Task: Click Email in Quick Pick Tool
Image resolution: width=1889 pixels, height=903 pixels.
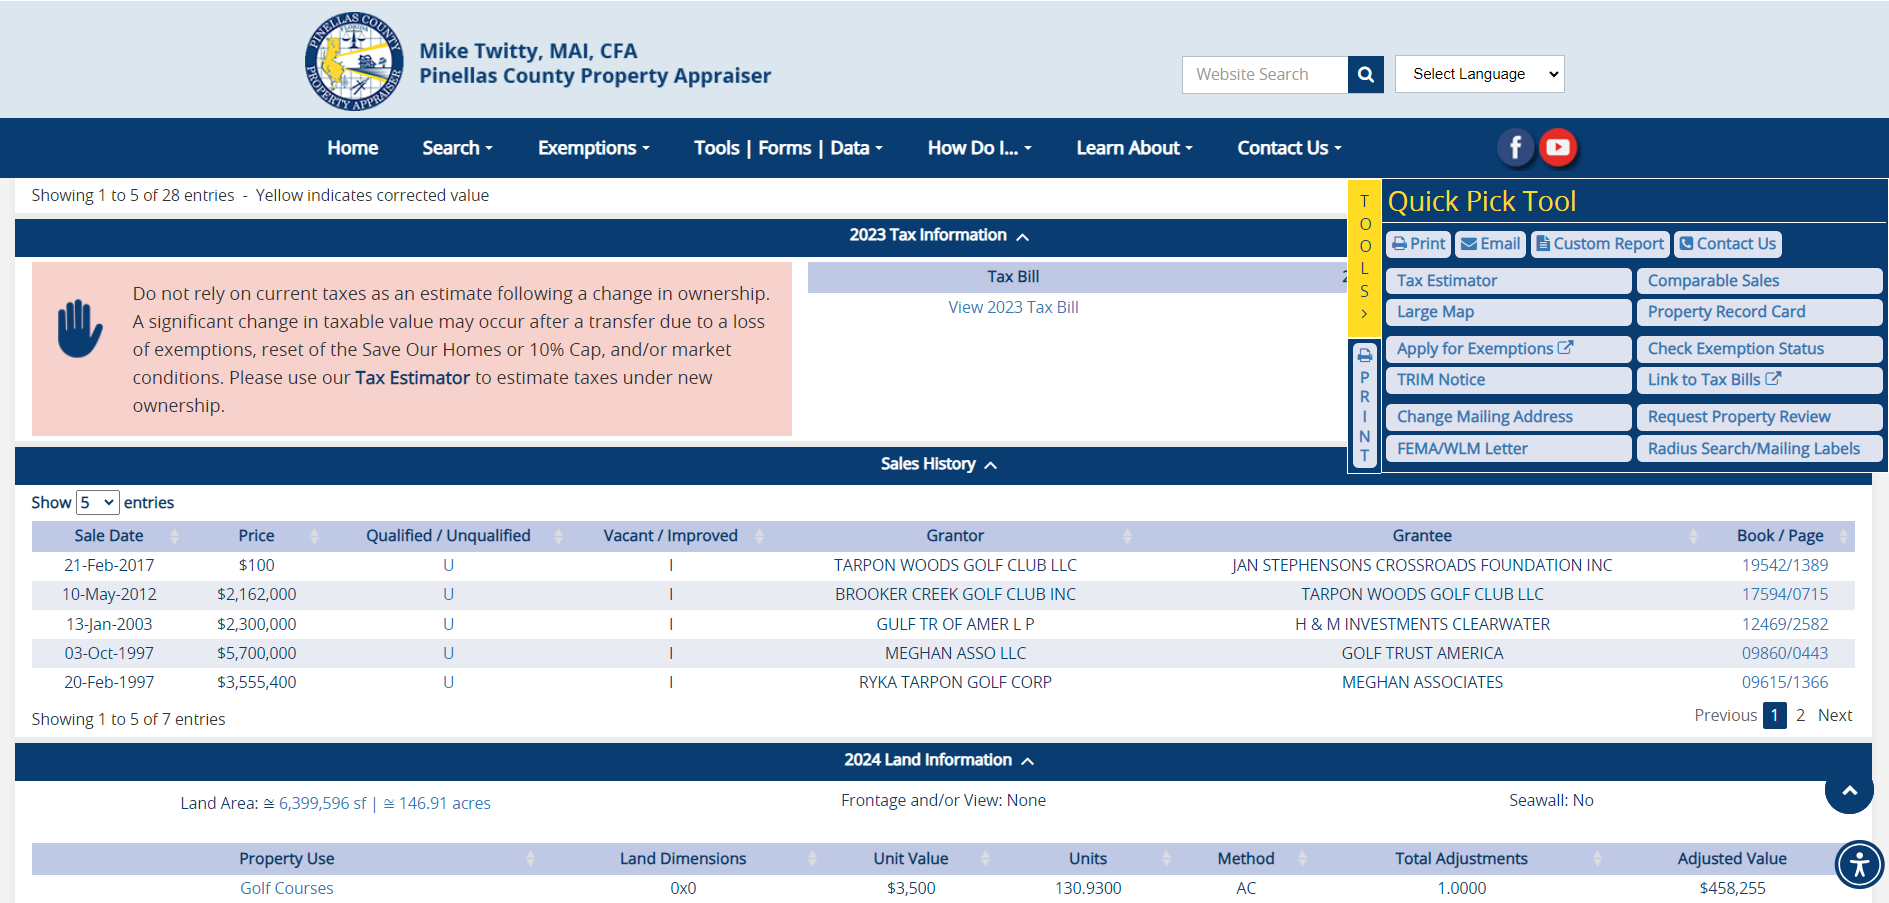Action: coord(1490,244)
